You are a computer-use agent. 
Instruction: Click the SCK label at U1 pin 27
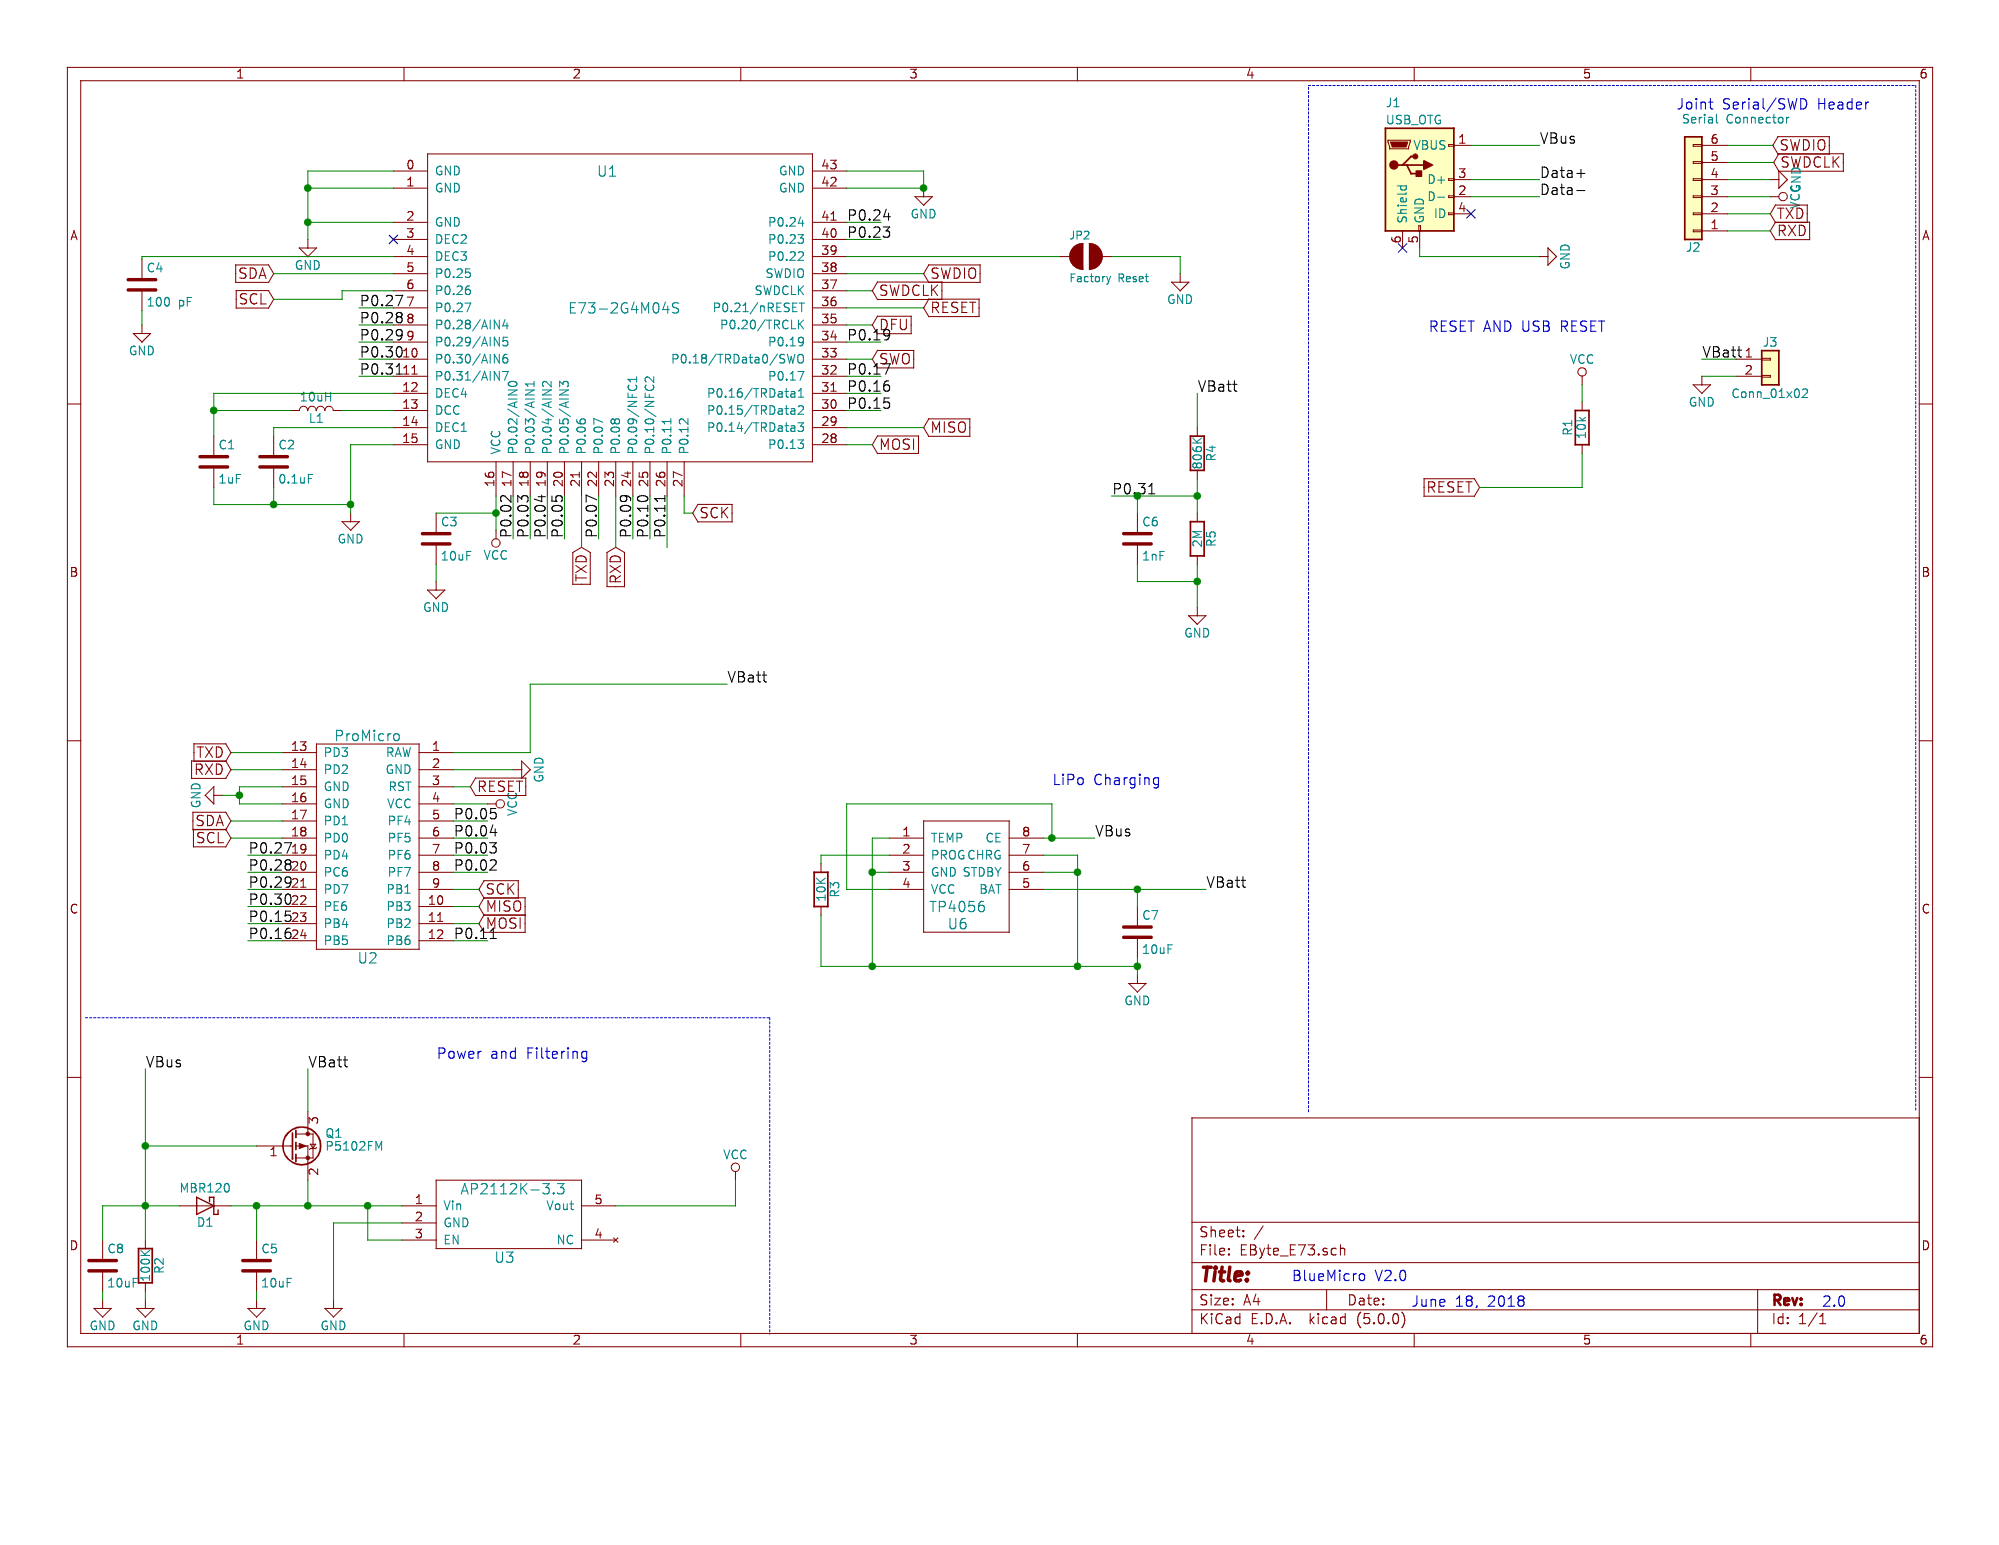713,513
